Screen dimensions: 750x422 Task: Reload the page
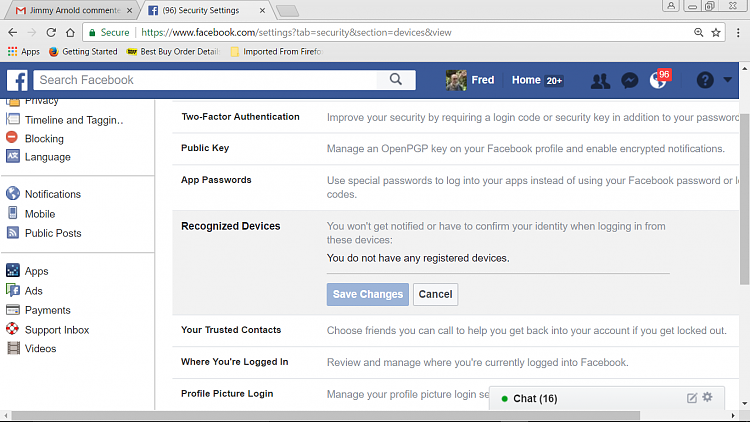[51, 33]
